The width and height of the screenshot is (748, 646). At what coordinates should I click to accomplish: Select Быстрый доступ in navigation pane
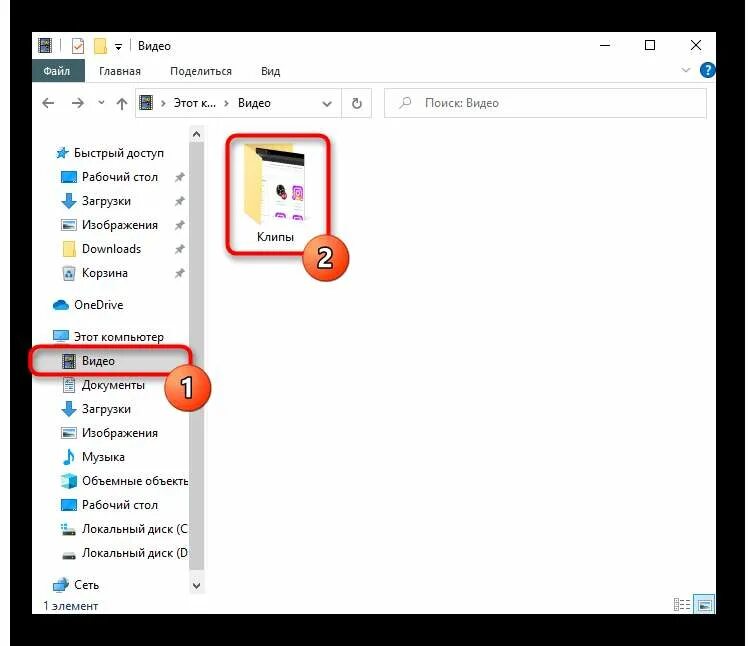(x=118, y=153)
